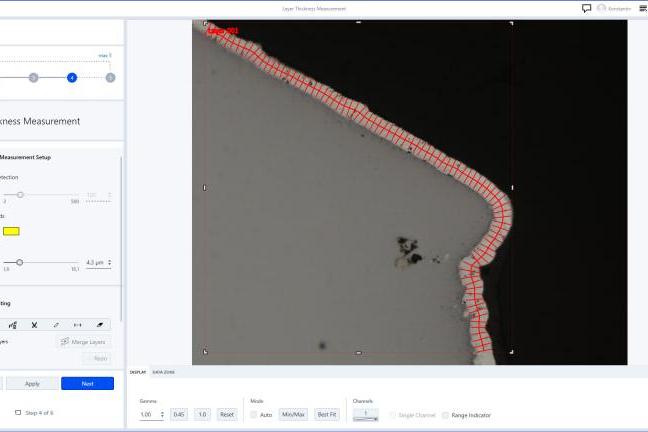This screenshot has width=648, height=432.
Task: Click the yellow layer color swatch
Action: 11,232
